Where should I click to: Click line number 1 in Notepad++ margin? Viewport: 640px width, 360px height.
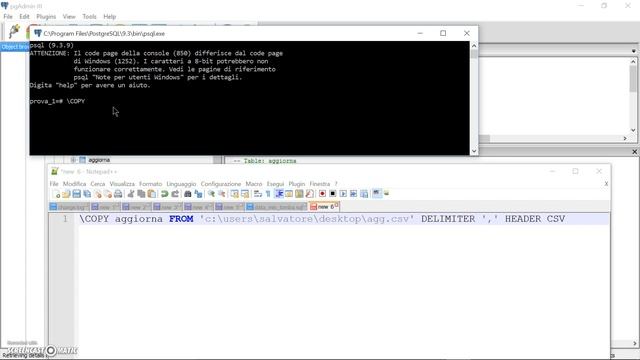click(x=65, y=219)
